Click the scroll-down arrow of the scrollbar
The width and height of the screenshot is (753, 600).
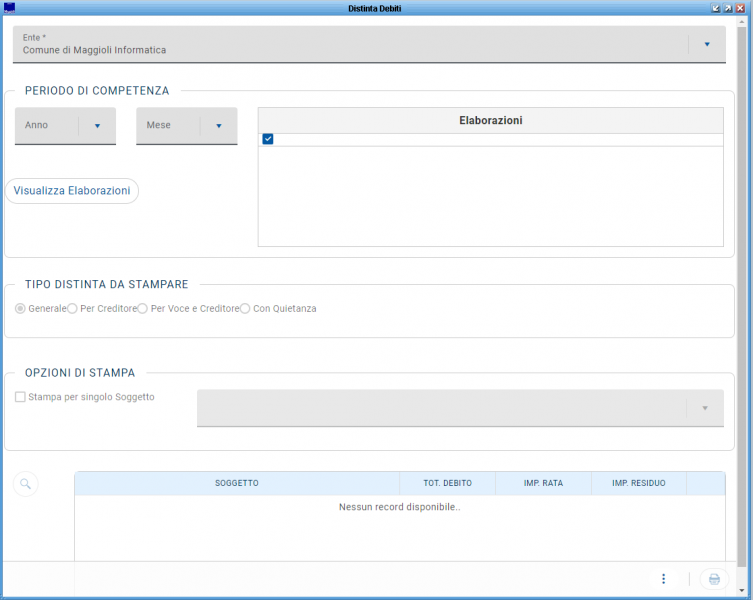(x=742, y=589)
